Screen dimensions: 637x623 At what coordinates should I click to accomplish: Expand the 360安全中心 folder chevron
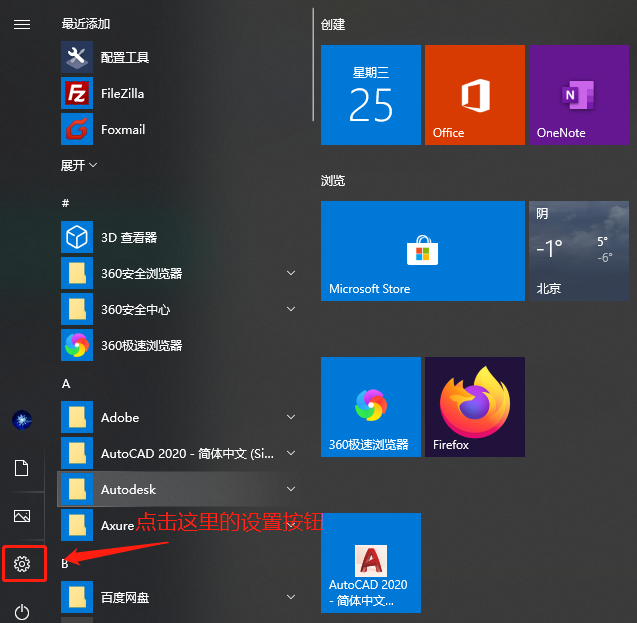coord(291,309)
